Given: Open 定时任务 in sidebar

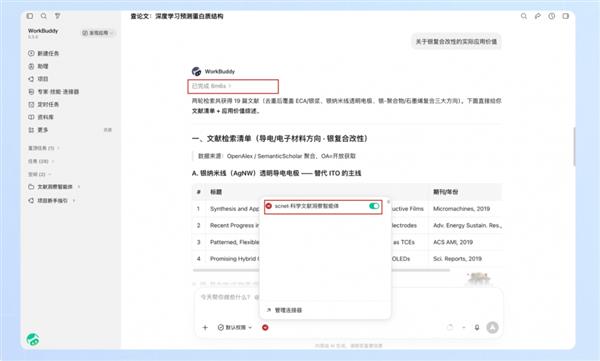Looking at the screenshot, I should point(43,104).
